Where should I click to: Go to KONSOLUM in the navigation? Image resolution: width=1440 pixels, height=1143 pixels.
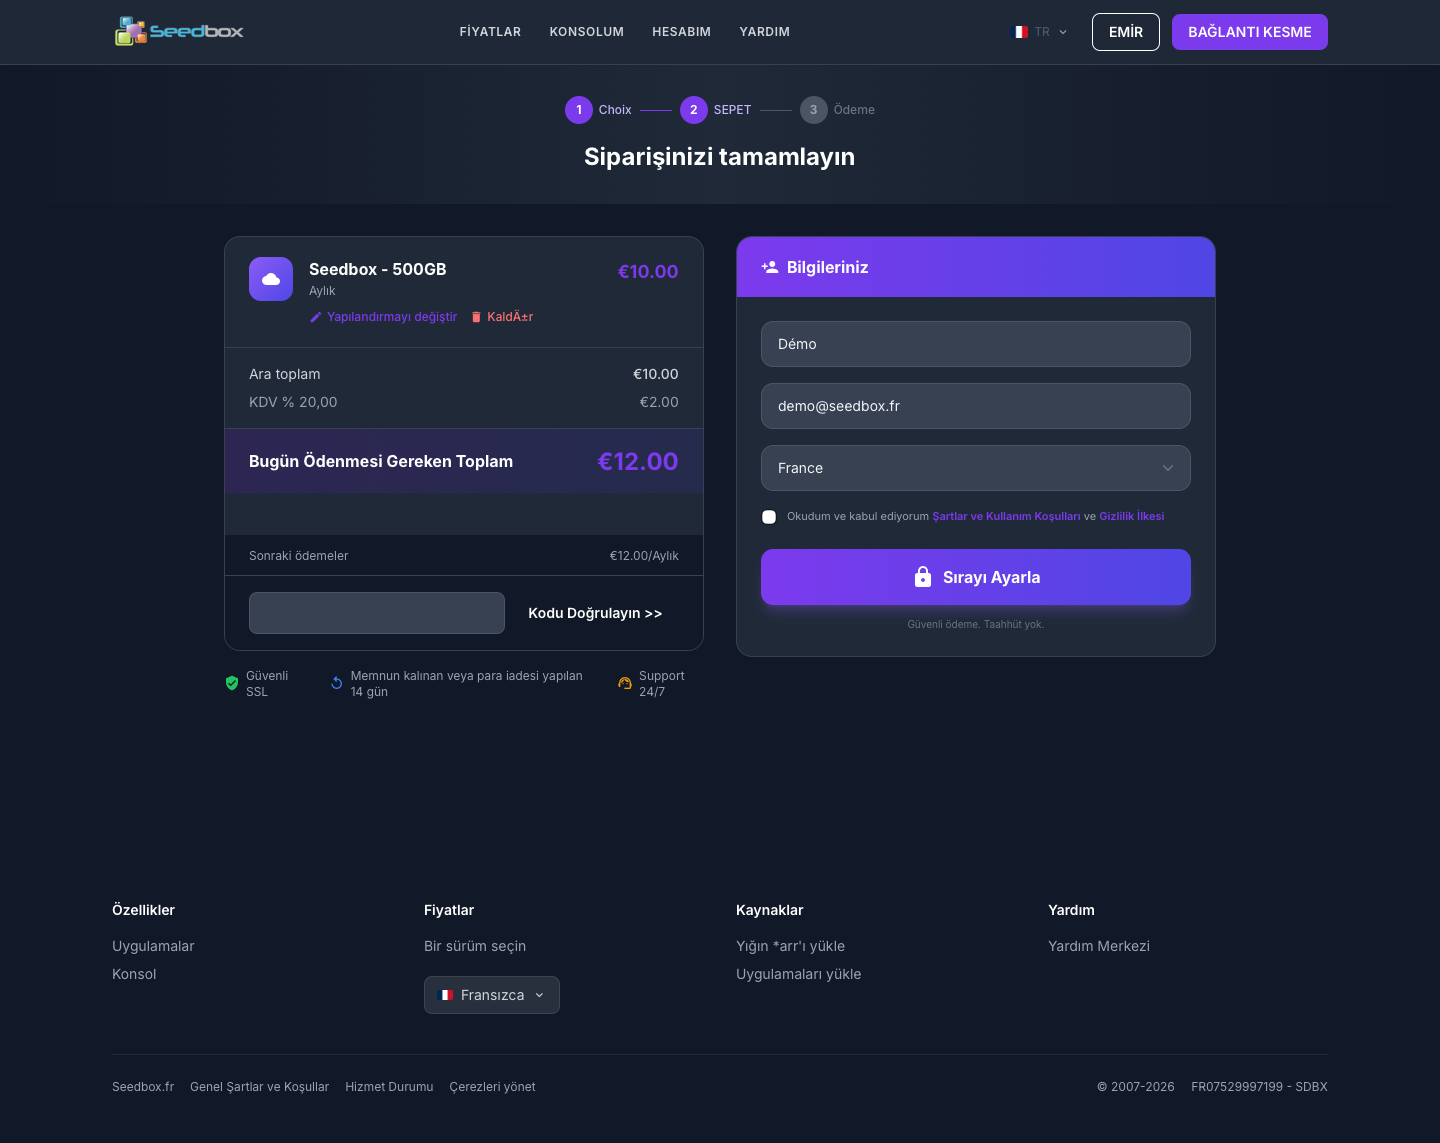[587, 32]
